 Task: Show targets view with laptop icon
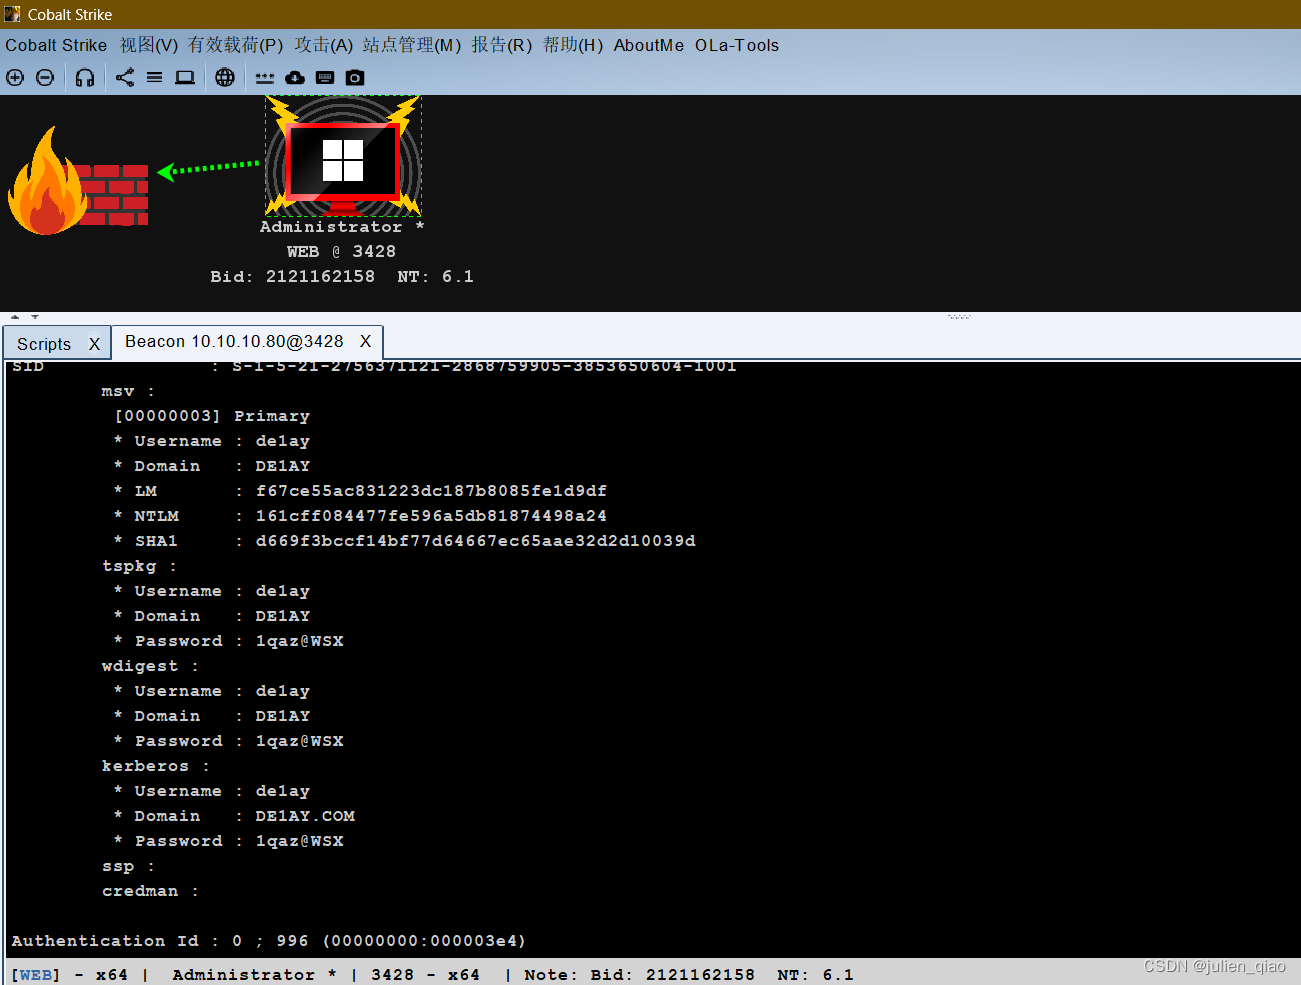tap(185, 77)
